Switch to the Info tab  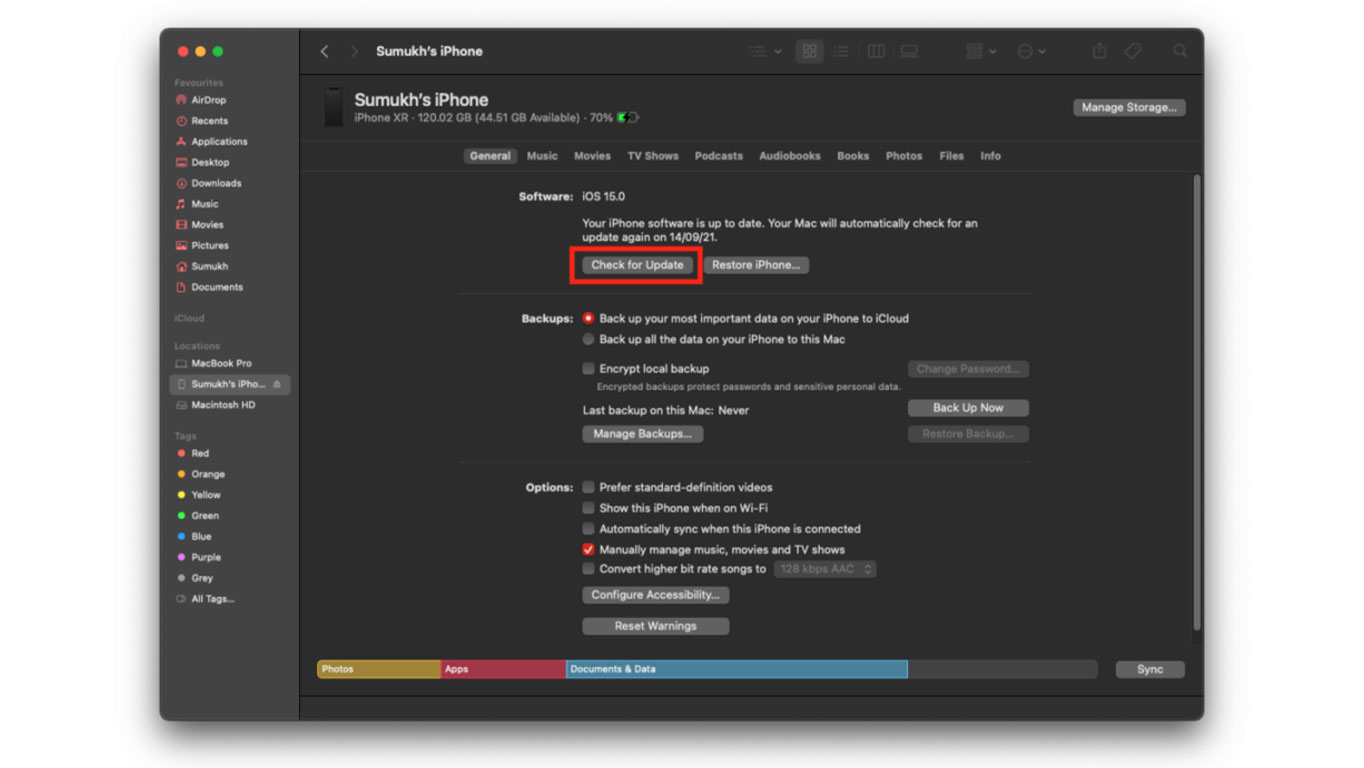pos(991,156)
